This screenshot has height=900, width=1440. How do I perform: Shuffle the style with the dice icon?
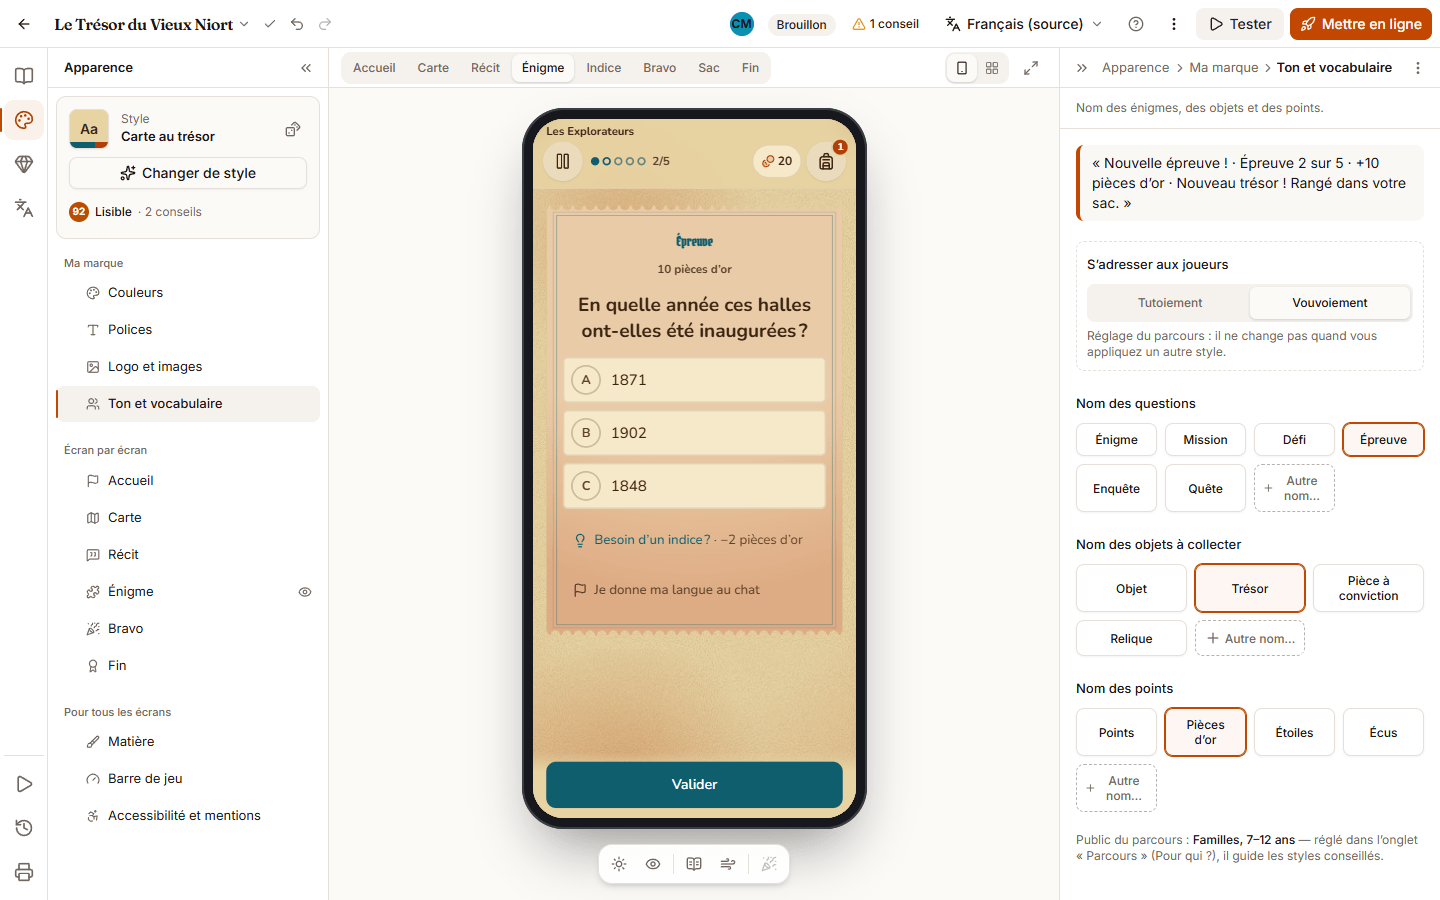293,129
